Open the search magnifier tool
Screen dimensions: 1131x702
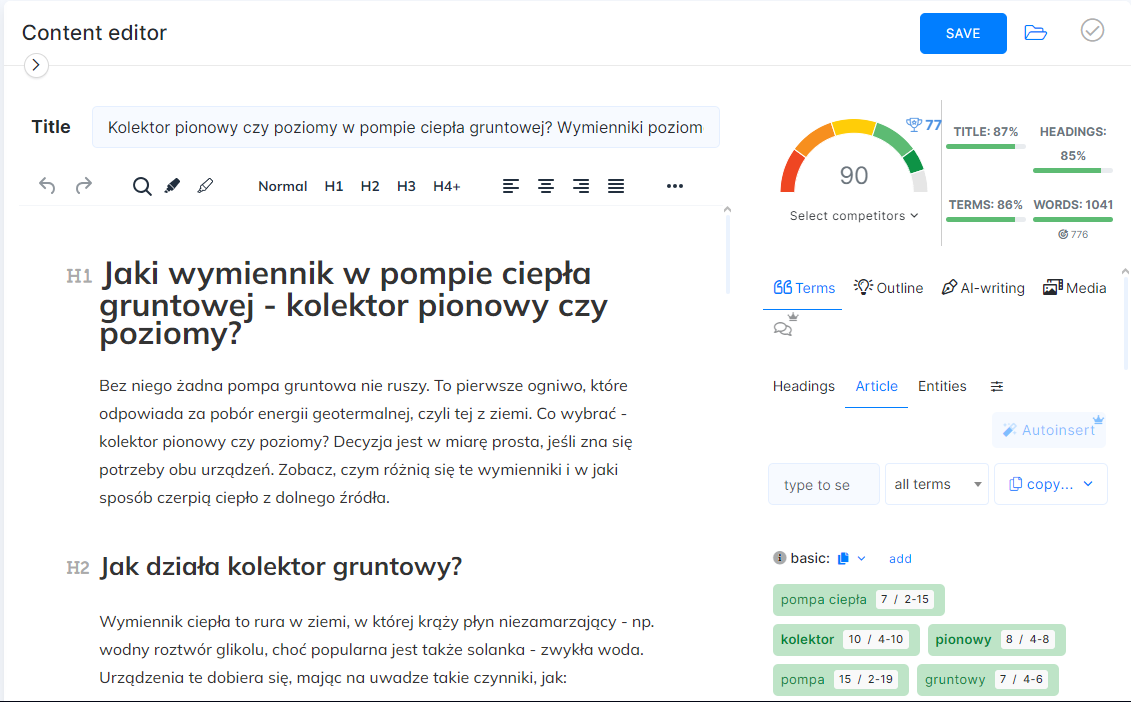[x=142, y=186]
